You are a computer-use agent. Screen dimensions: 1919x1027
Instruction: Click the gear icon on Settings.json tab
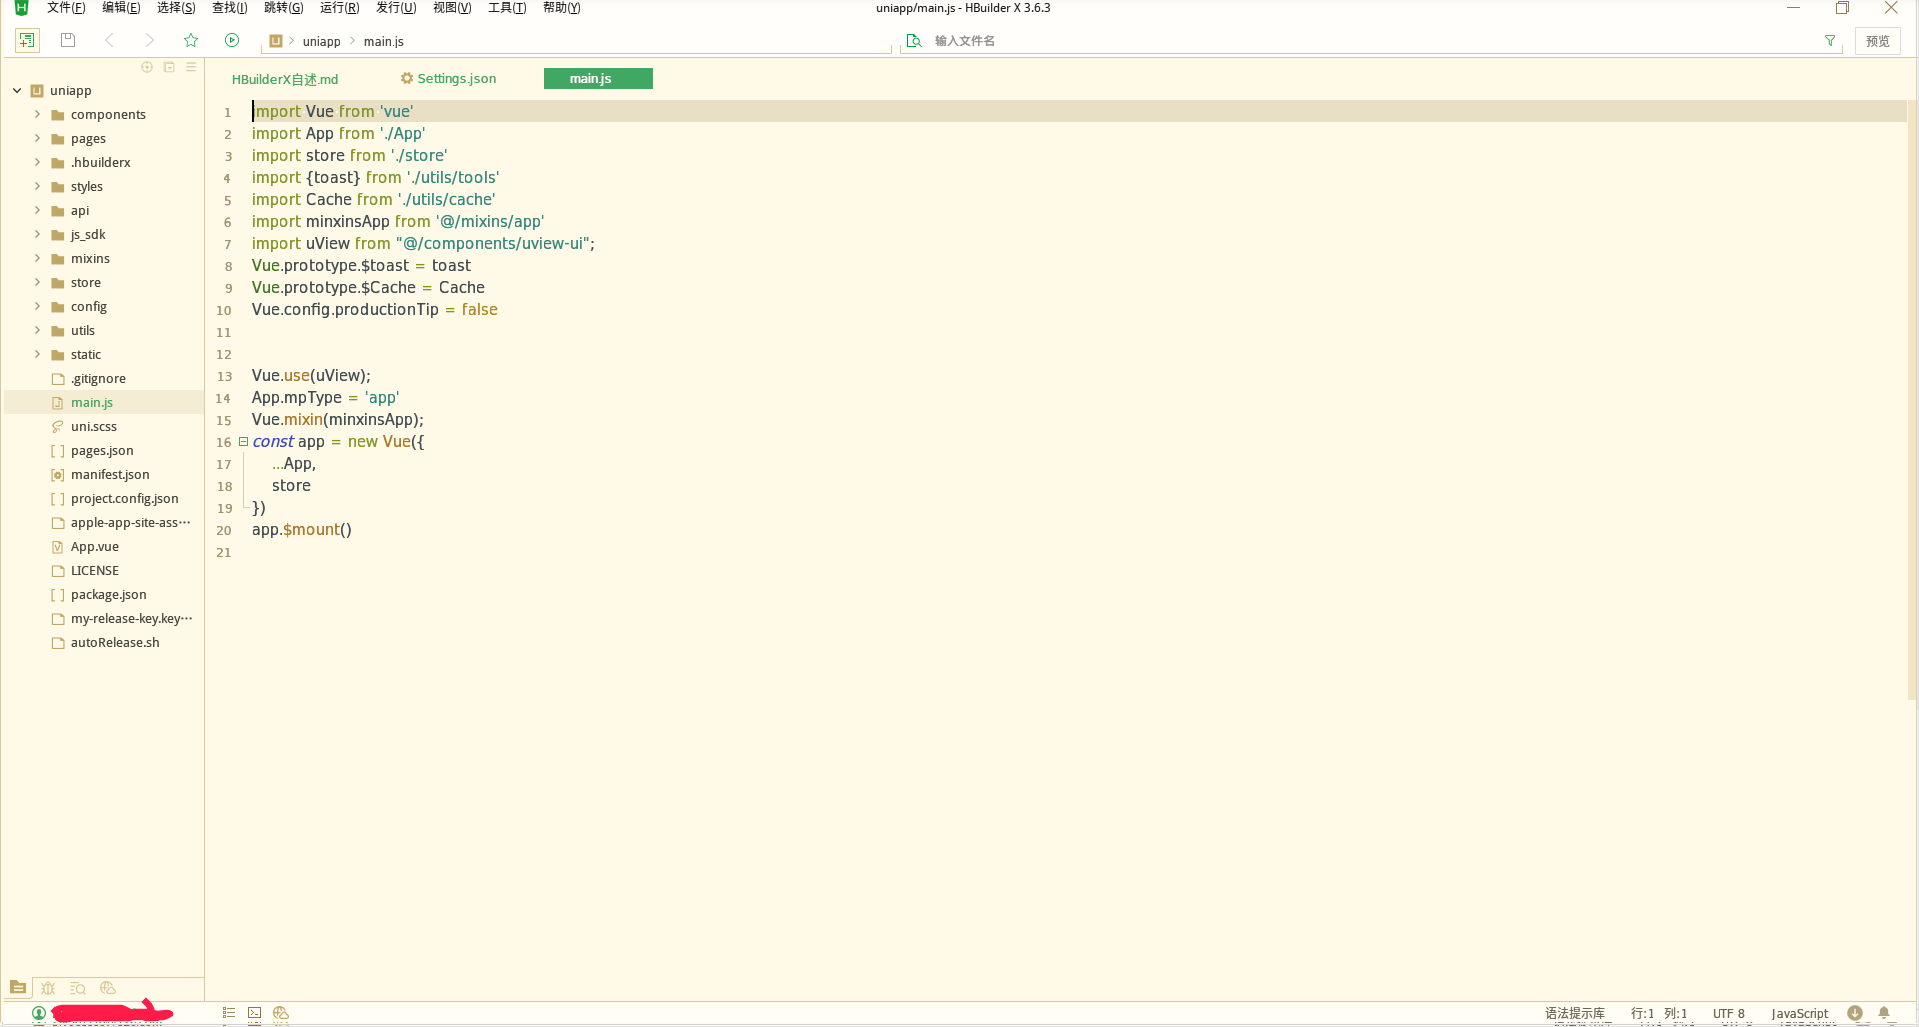pyautogui.click(x=407, y=78)
